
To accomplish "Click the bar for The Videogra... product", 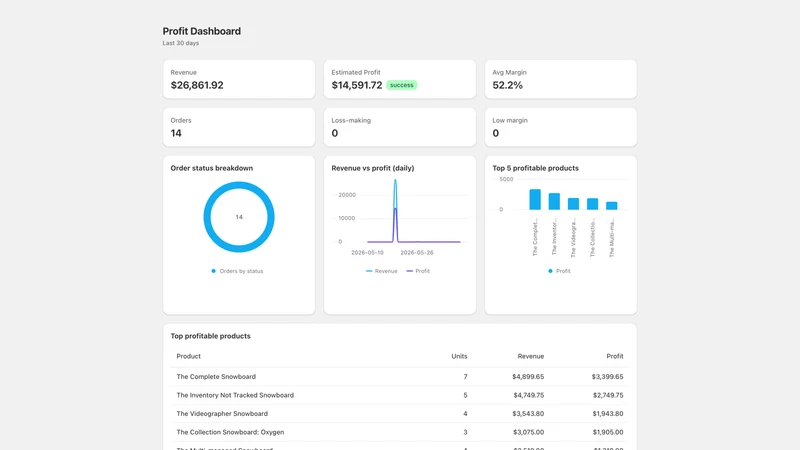I will [x=573, y=204].
